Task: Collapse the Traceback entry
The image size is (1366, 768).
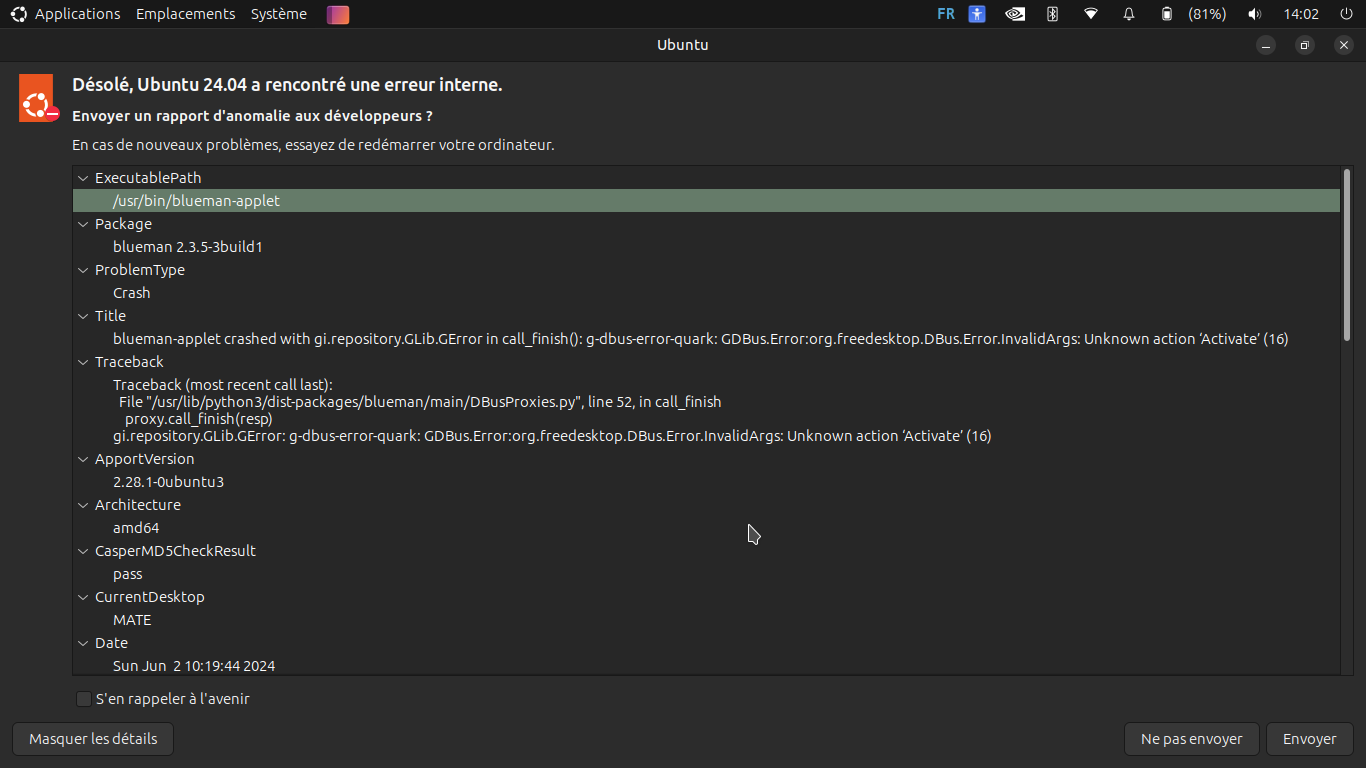Action: point(83,362)
